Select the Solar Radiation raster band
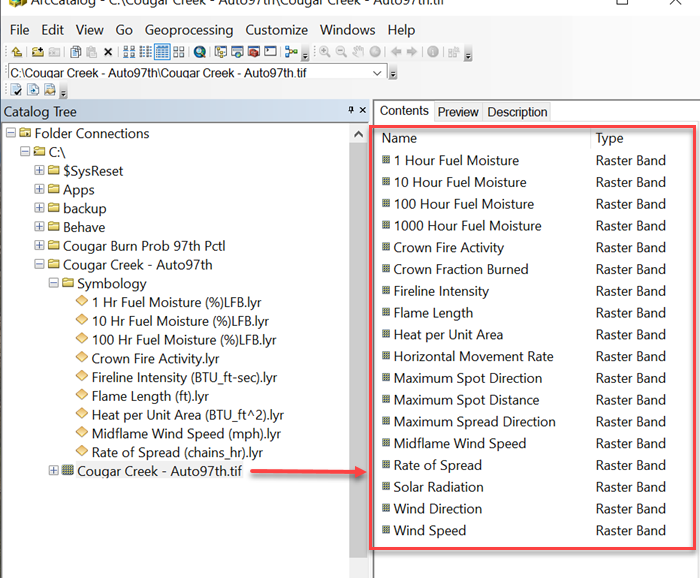 point(438,487)
